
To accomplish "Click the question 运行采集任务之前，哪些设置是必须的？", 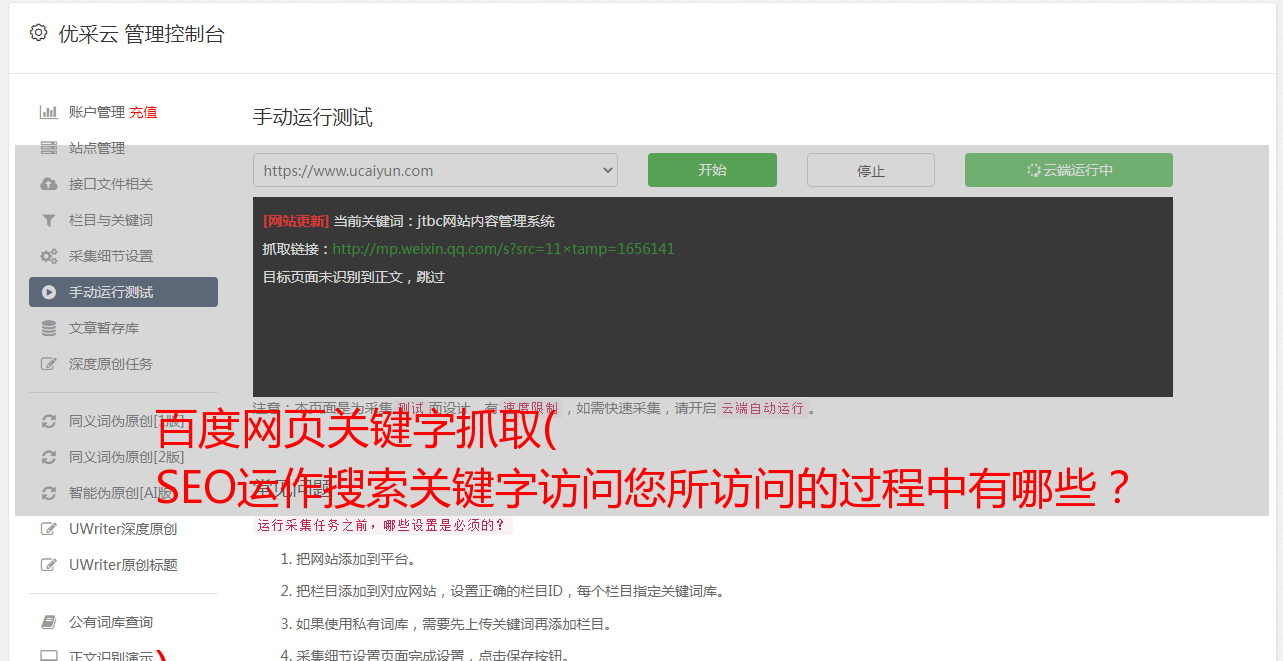I will 382,525.
